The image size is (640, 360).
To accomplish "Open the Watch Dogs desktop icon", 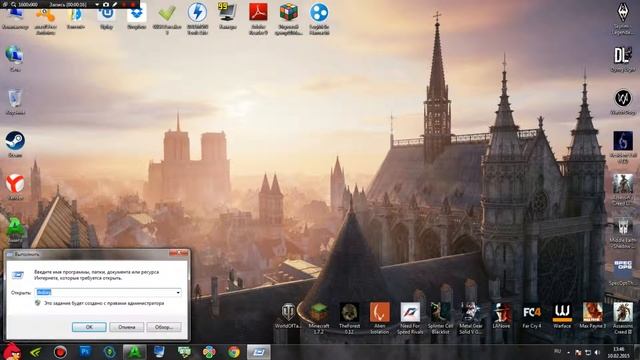I will pos(623,98).
